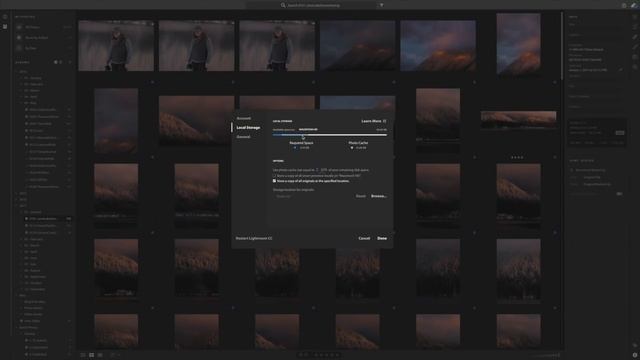Enable storing smart previews locally
Viewport: 640px width, 360px height.
(274, 176)
